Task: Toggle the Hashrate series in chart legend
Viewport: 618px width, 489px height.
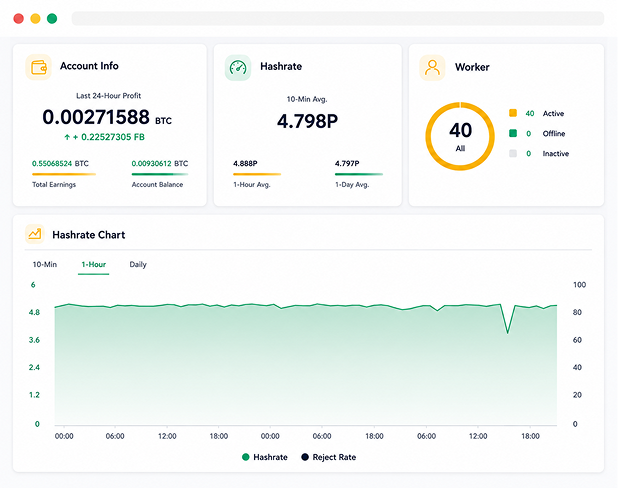Action: point(264,457)
